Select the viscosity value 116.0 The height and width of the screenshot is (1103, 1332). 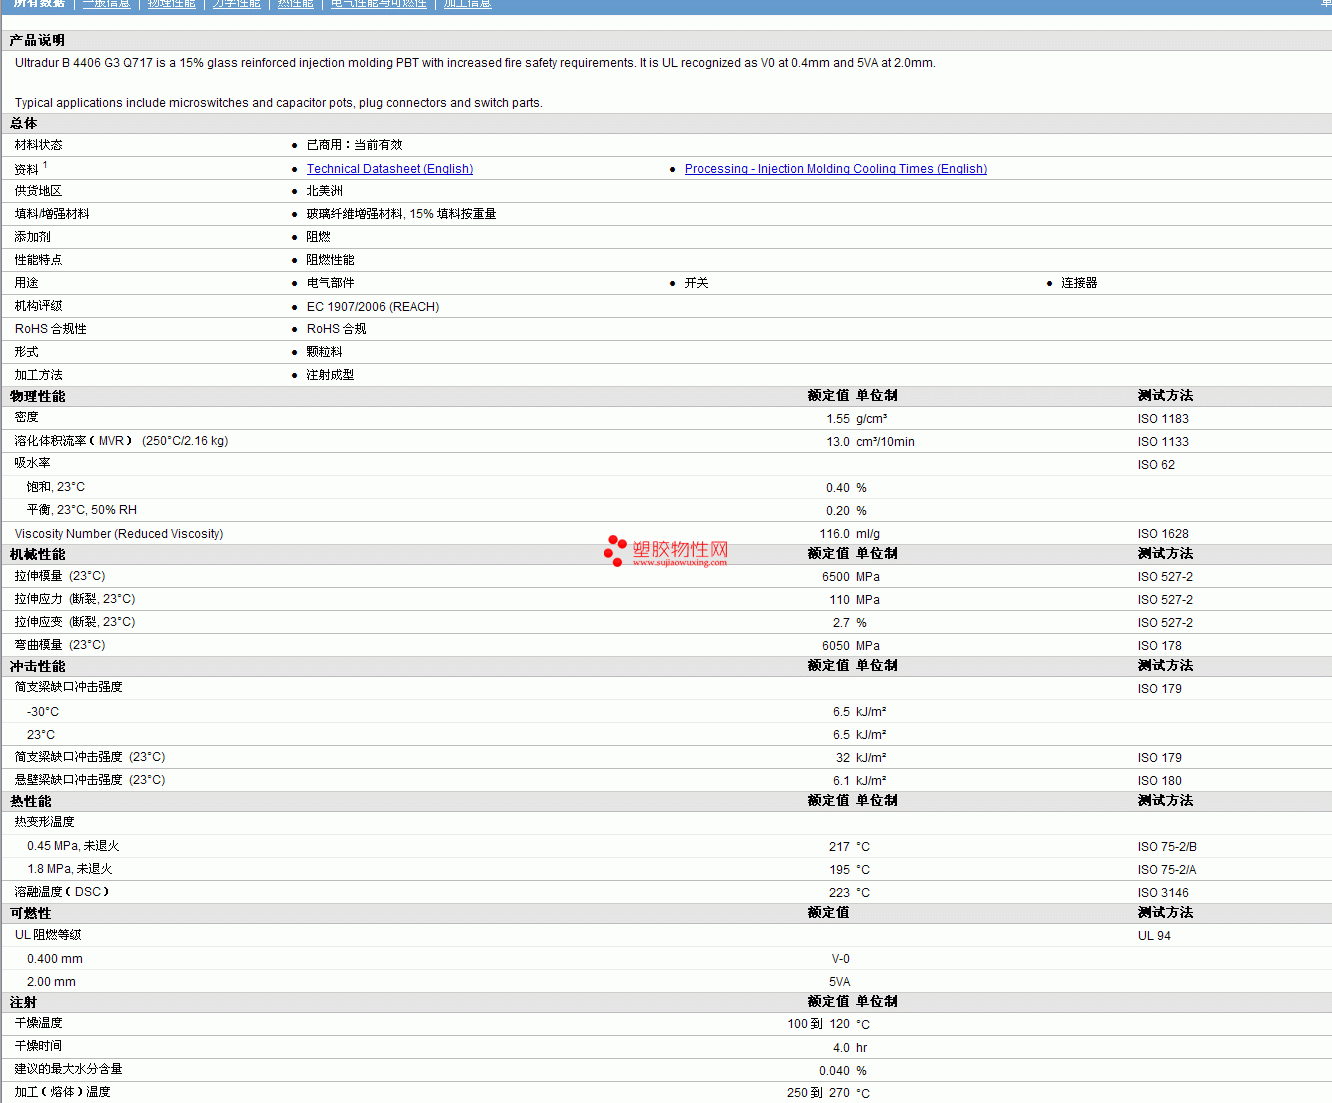835,534
